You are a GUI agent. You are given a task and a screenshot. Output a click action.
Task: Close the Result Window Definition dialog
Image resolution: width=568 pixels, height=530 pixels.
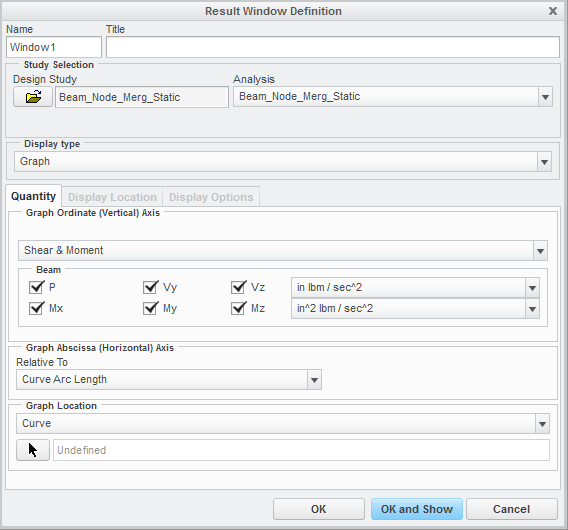click(553, 11)
